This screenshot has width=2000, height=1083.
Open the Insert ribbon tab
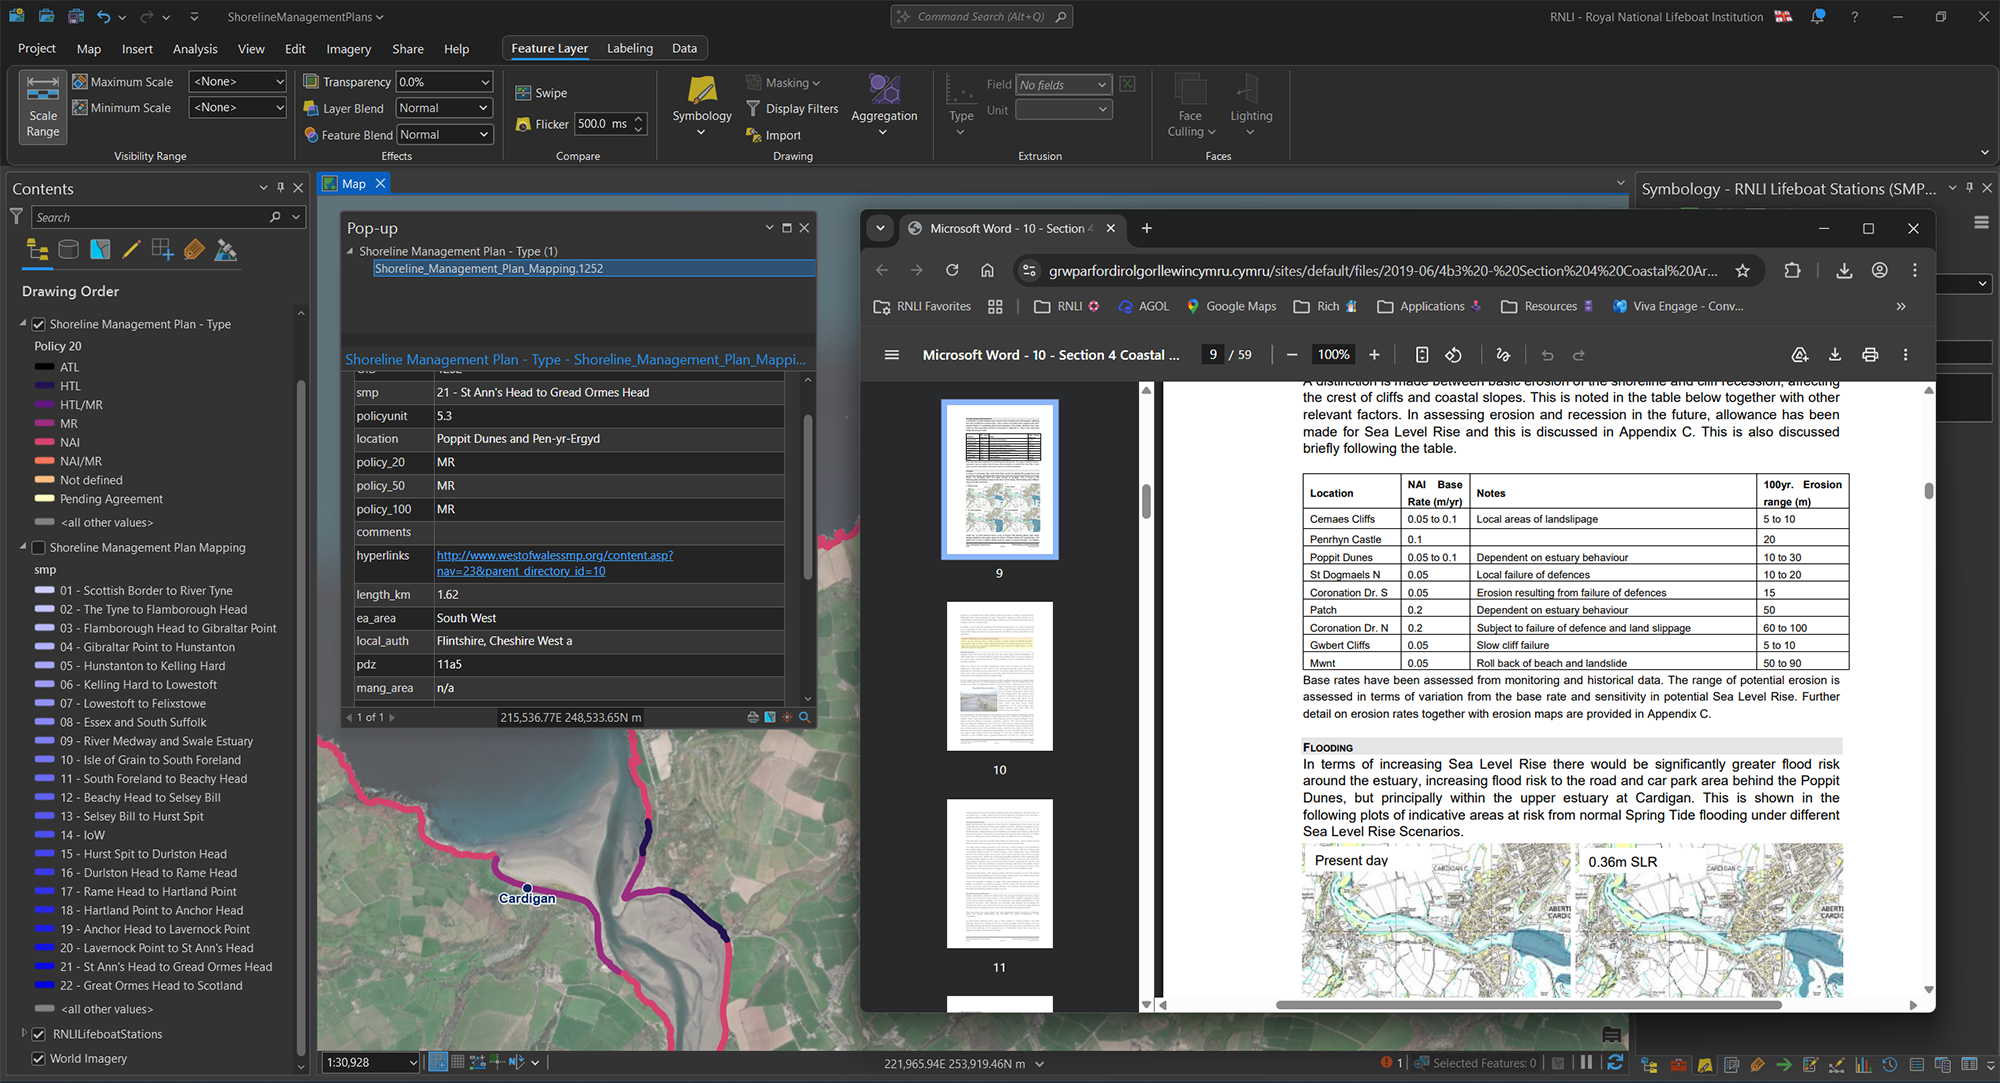137,49
